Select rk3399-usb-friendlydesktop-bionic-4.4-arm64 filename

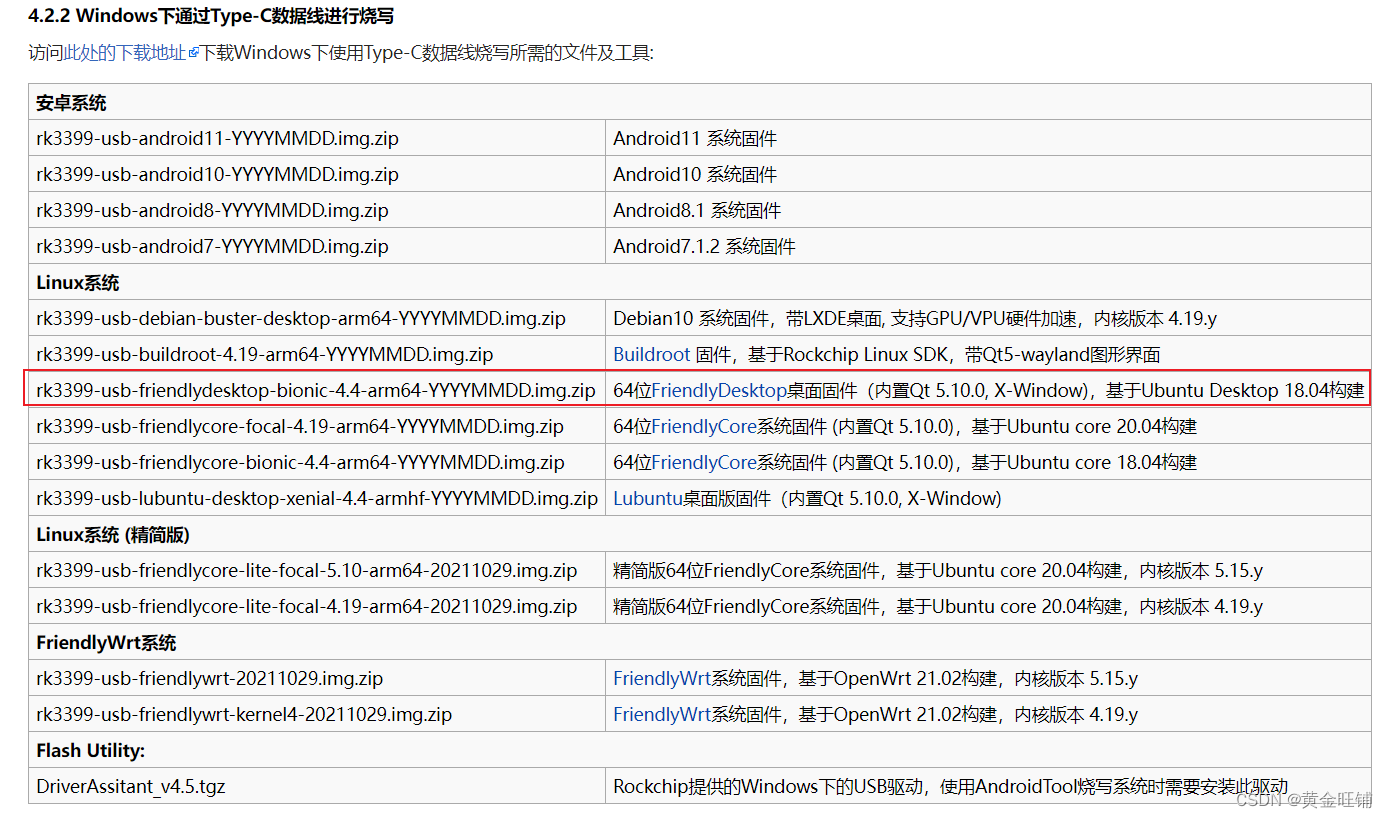click(x=316, y=390)
